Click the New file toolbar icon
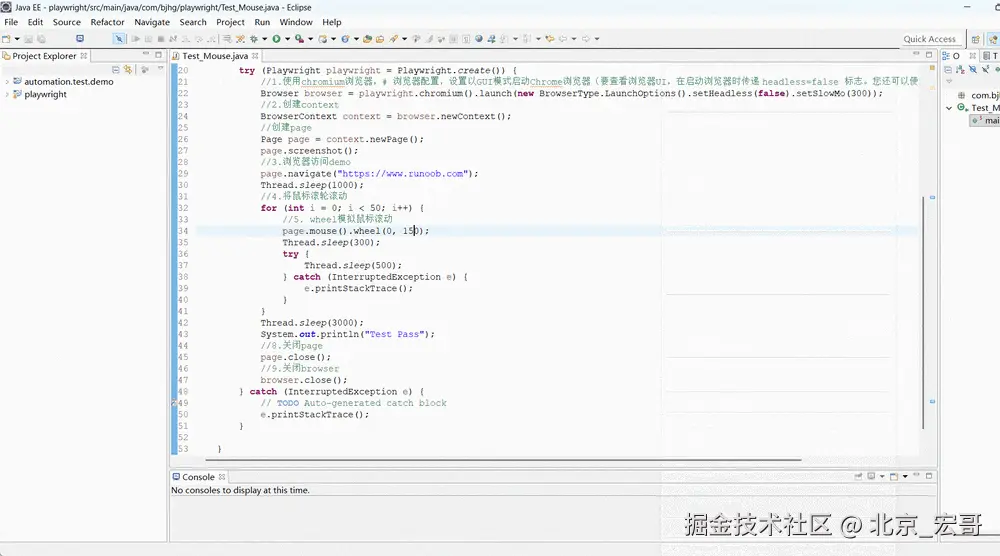The image size is (1000, 556). (6, 39)
